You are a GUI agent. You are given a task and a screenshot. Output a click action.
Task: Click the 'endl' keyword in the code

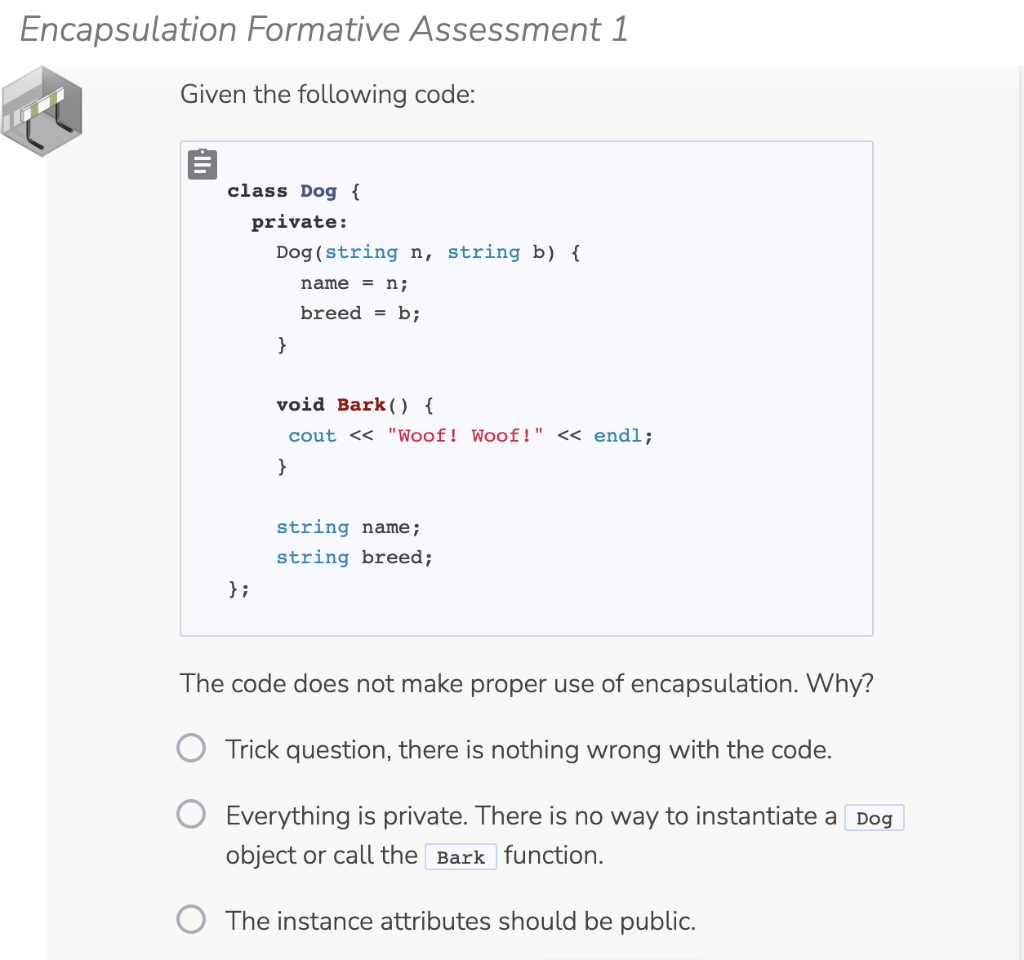(618, 435)
